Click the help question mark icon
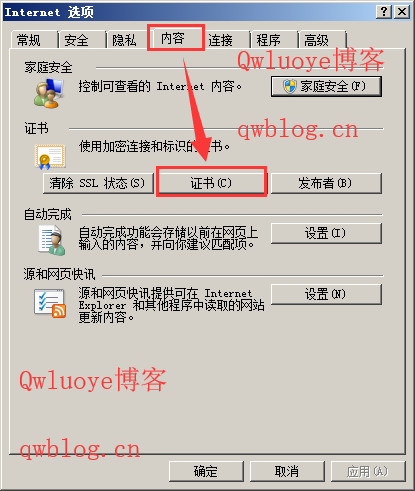 pyautogui.click(x=384, y=12)
